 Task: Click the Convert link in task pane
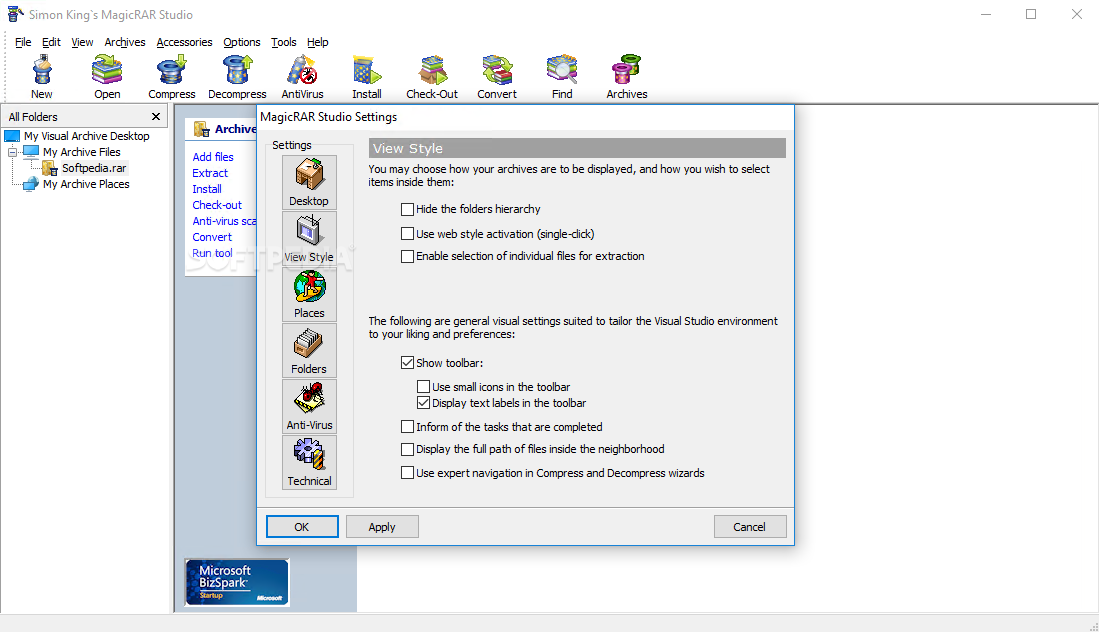click(212, 238)
